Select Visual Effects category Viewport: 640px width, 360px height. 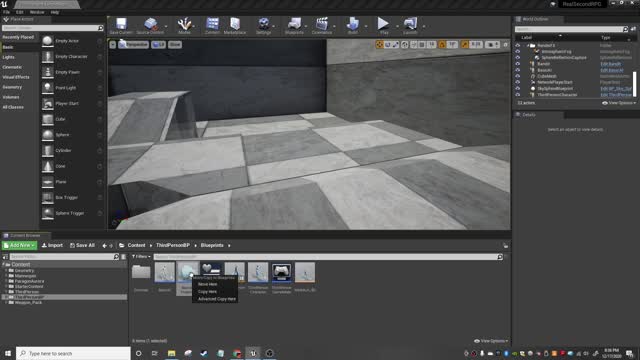pos(16,77)
